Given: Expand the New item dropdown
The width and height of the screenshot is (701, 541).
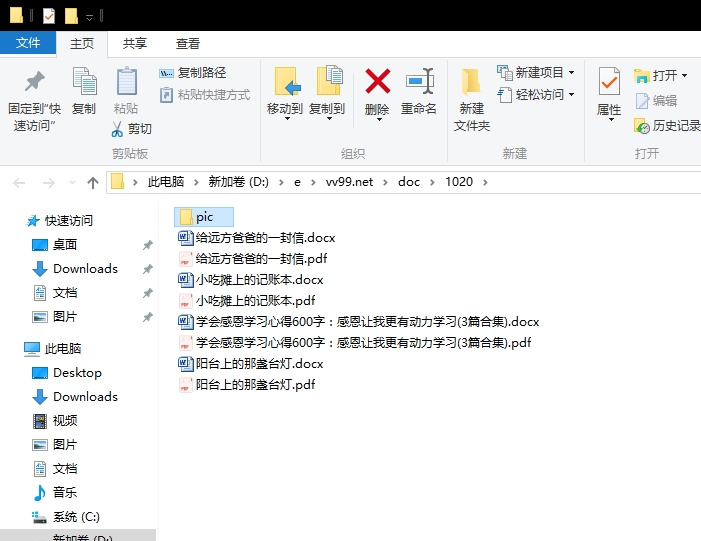Looking at the screenshot, I should (x=571, y=72).
